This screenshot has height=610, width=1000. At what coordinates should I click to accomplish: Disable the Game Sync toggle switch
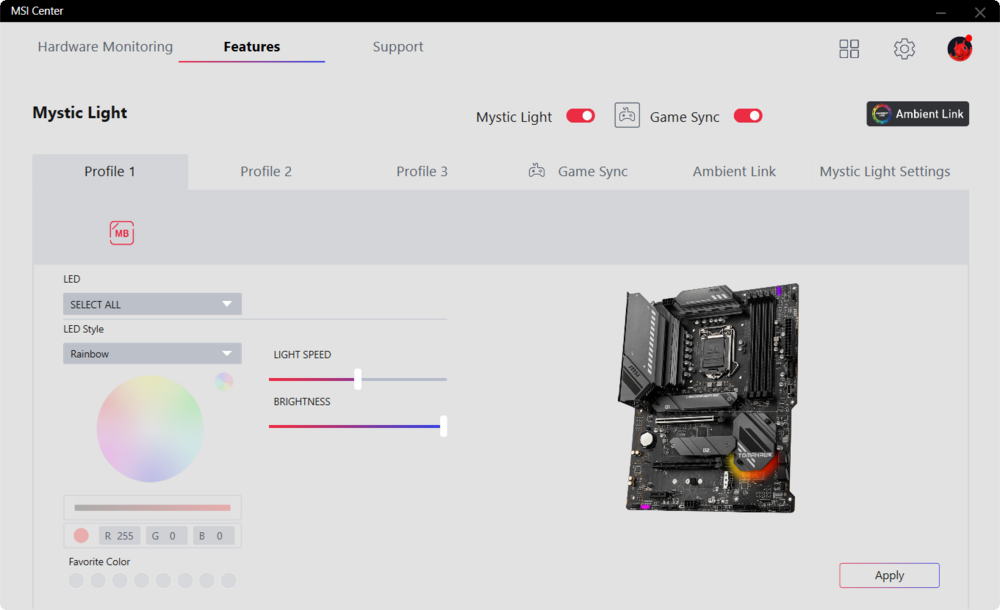[748, 116]
